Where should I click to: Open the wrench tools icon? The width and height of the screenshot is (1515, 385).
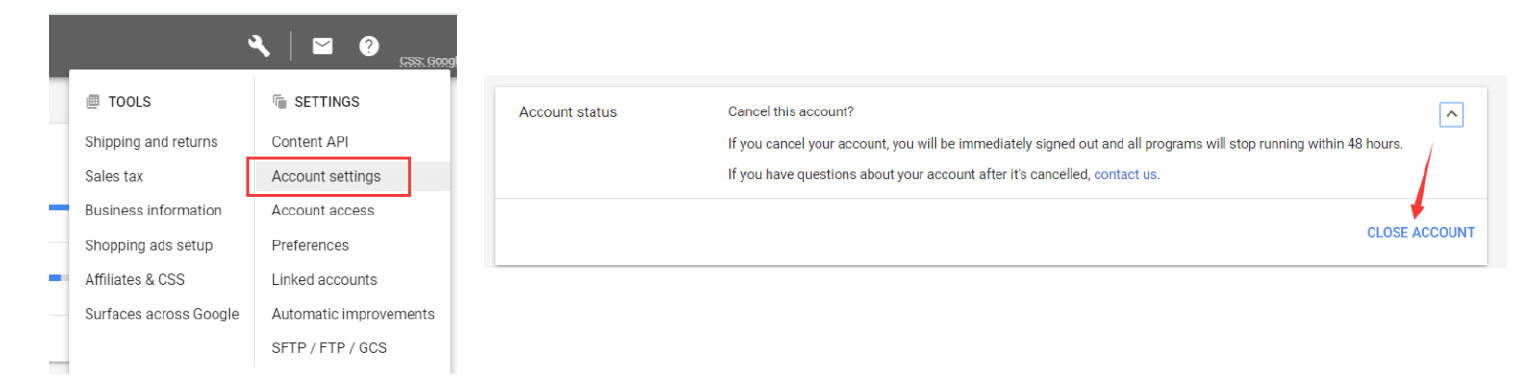259,45
